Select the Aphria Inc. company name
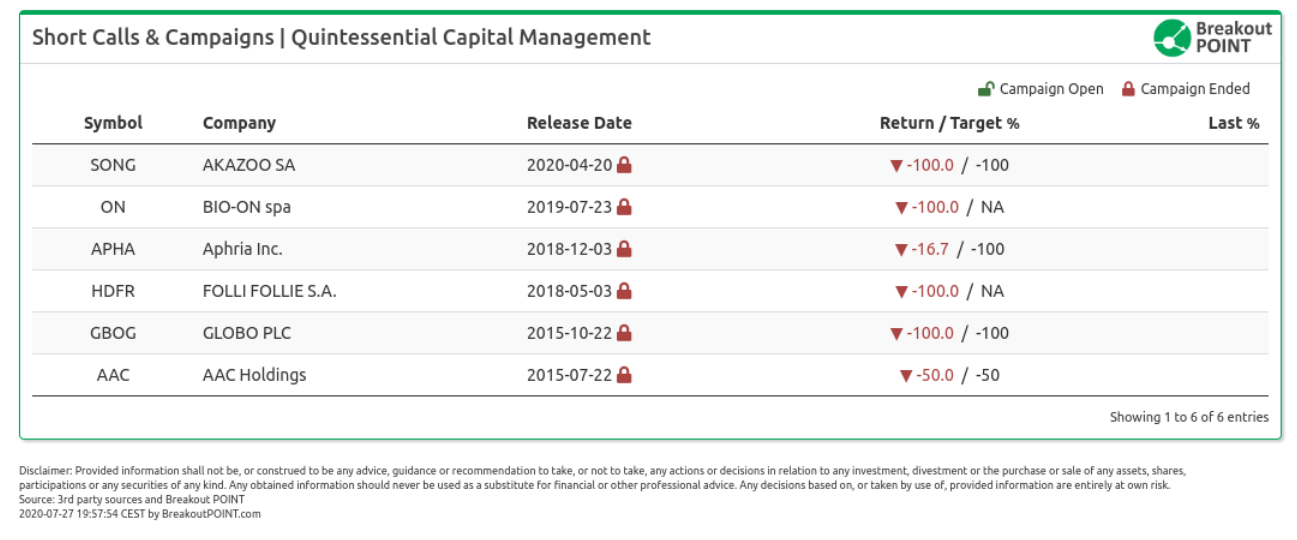The width and height of the screenshot is (1297, 540). (242, 249)
